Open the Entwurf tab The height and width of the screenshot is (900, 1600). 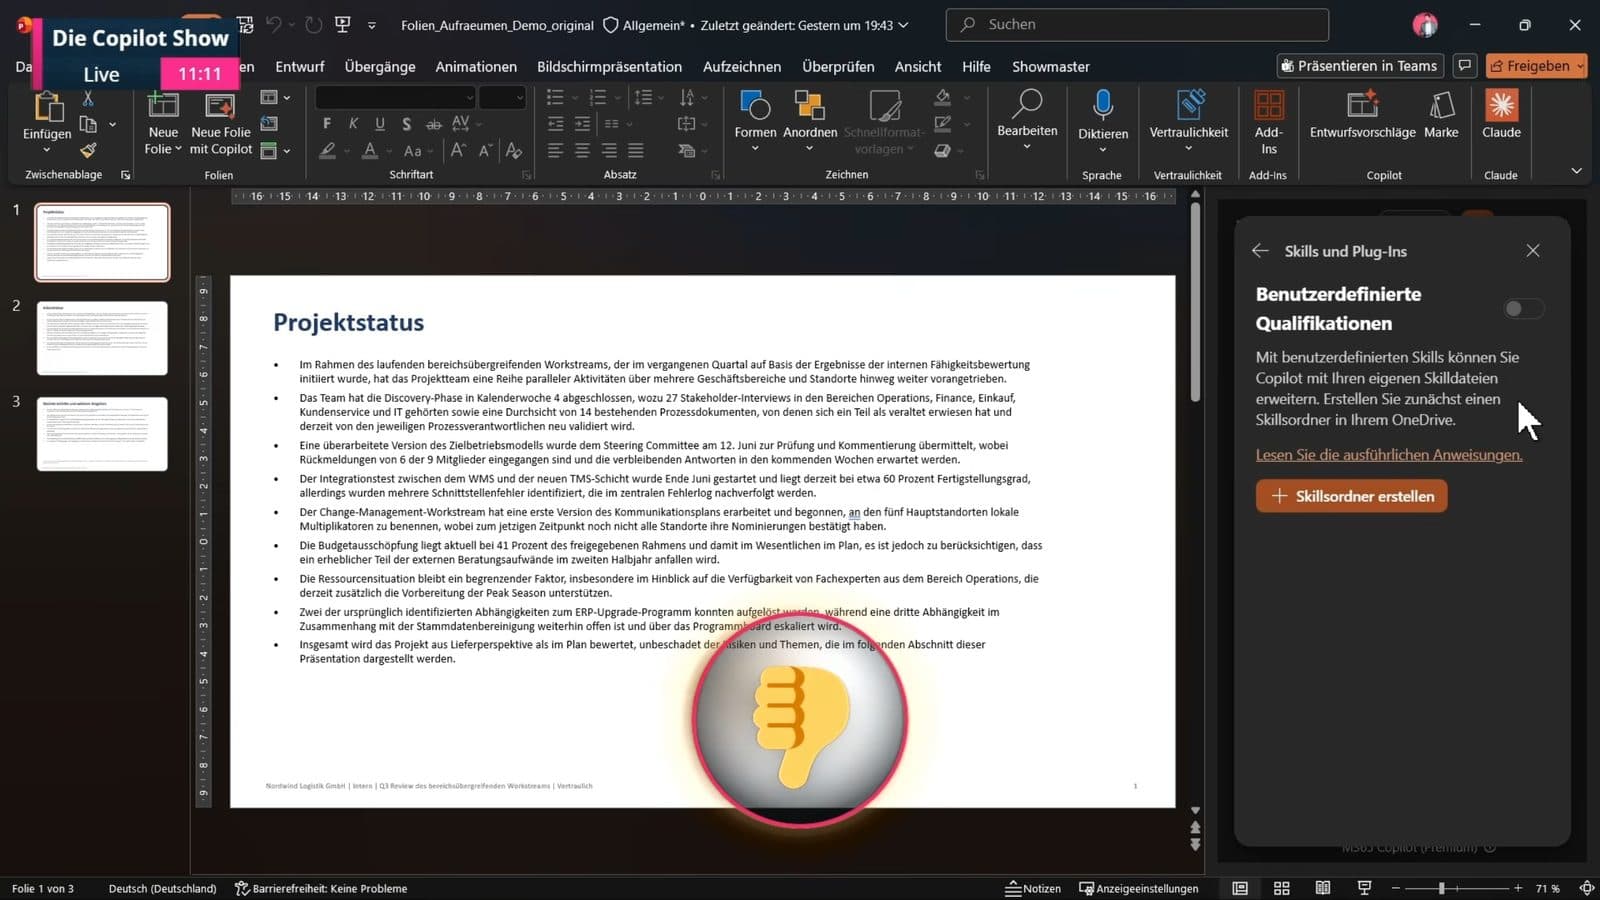click(x=300, y=66)
